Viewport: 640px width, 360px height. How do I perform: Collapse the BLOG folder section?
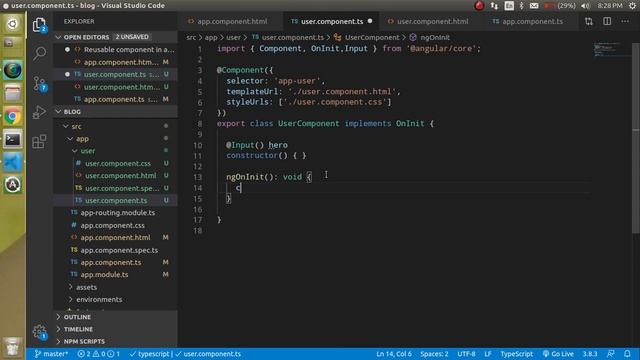[116, 111]
